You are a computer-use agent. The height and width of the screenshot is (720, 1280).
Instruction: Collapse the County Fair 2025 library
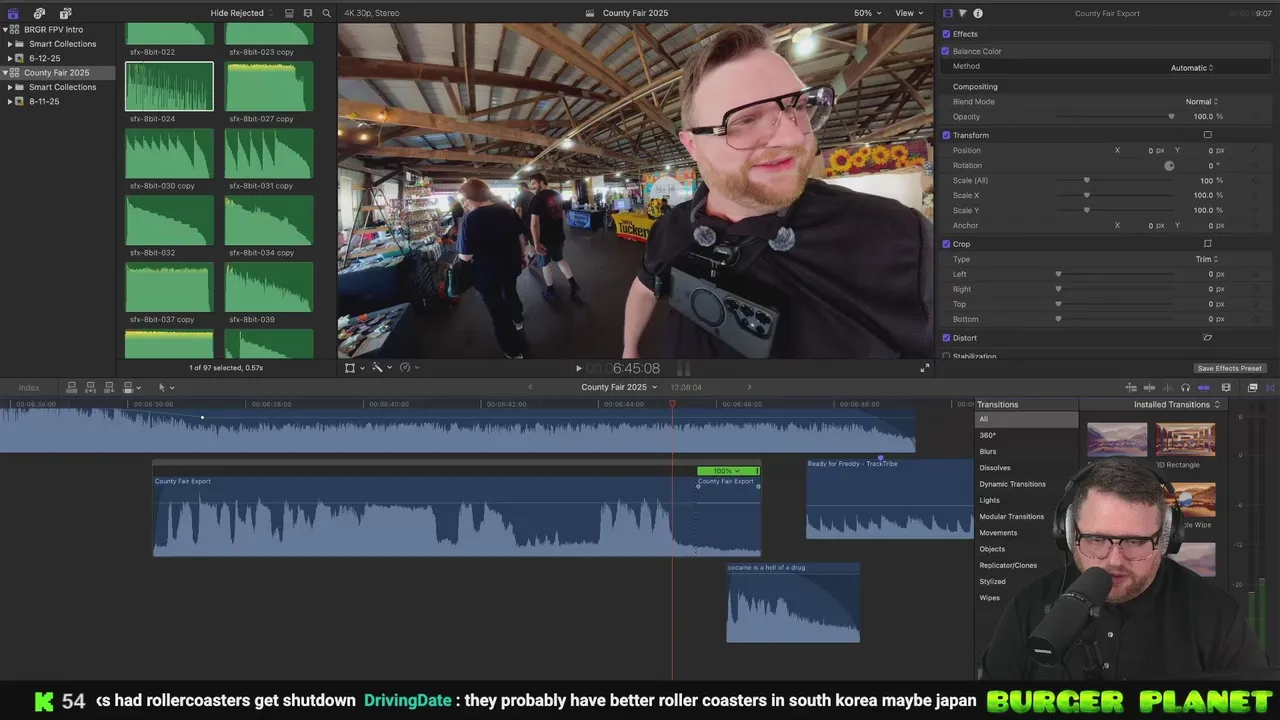tap(4, 73)
